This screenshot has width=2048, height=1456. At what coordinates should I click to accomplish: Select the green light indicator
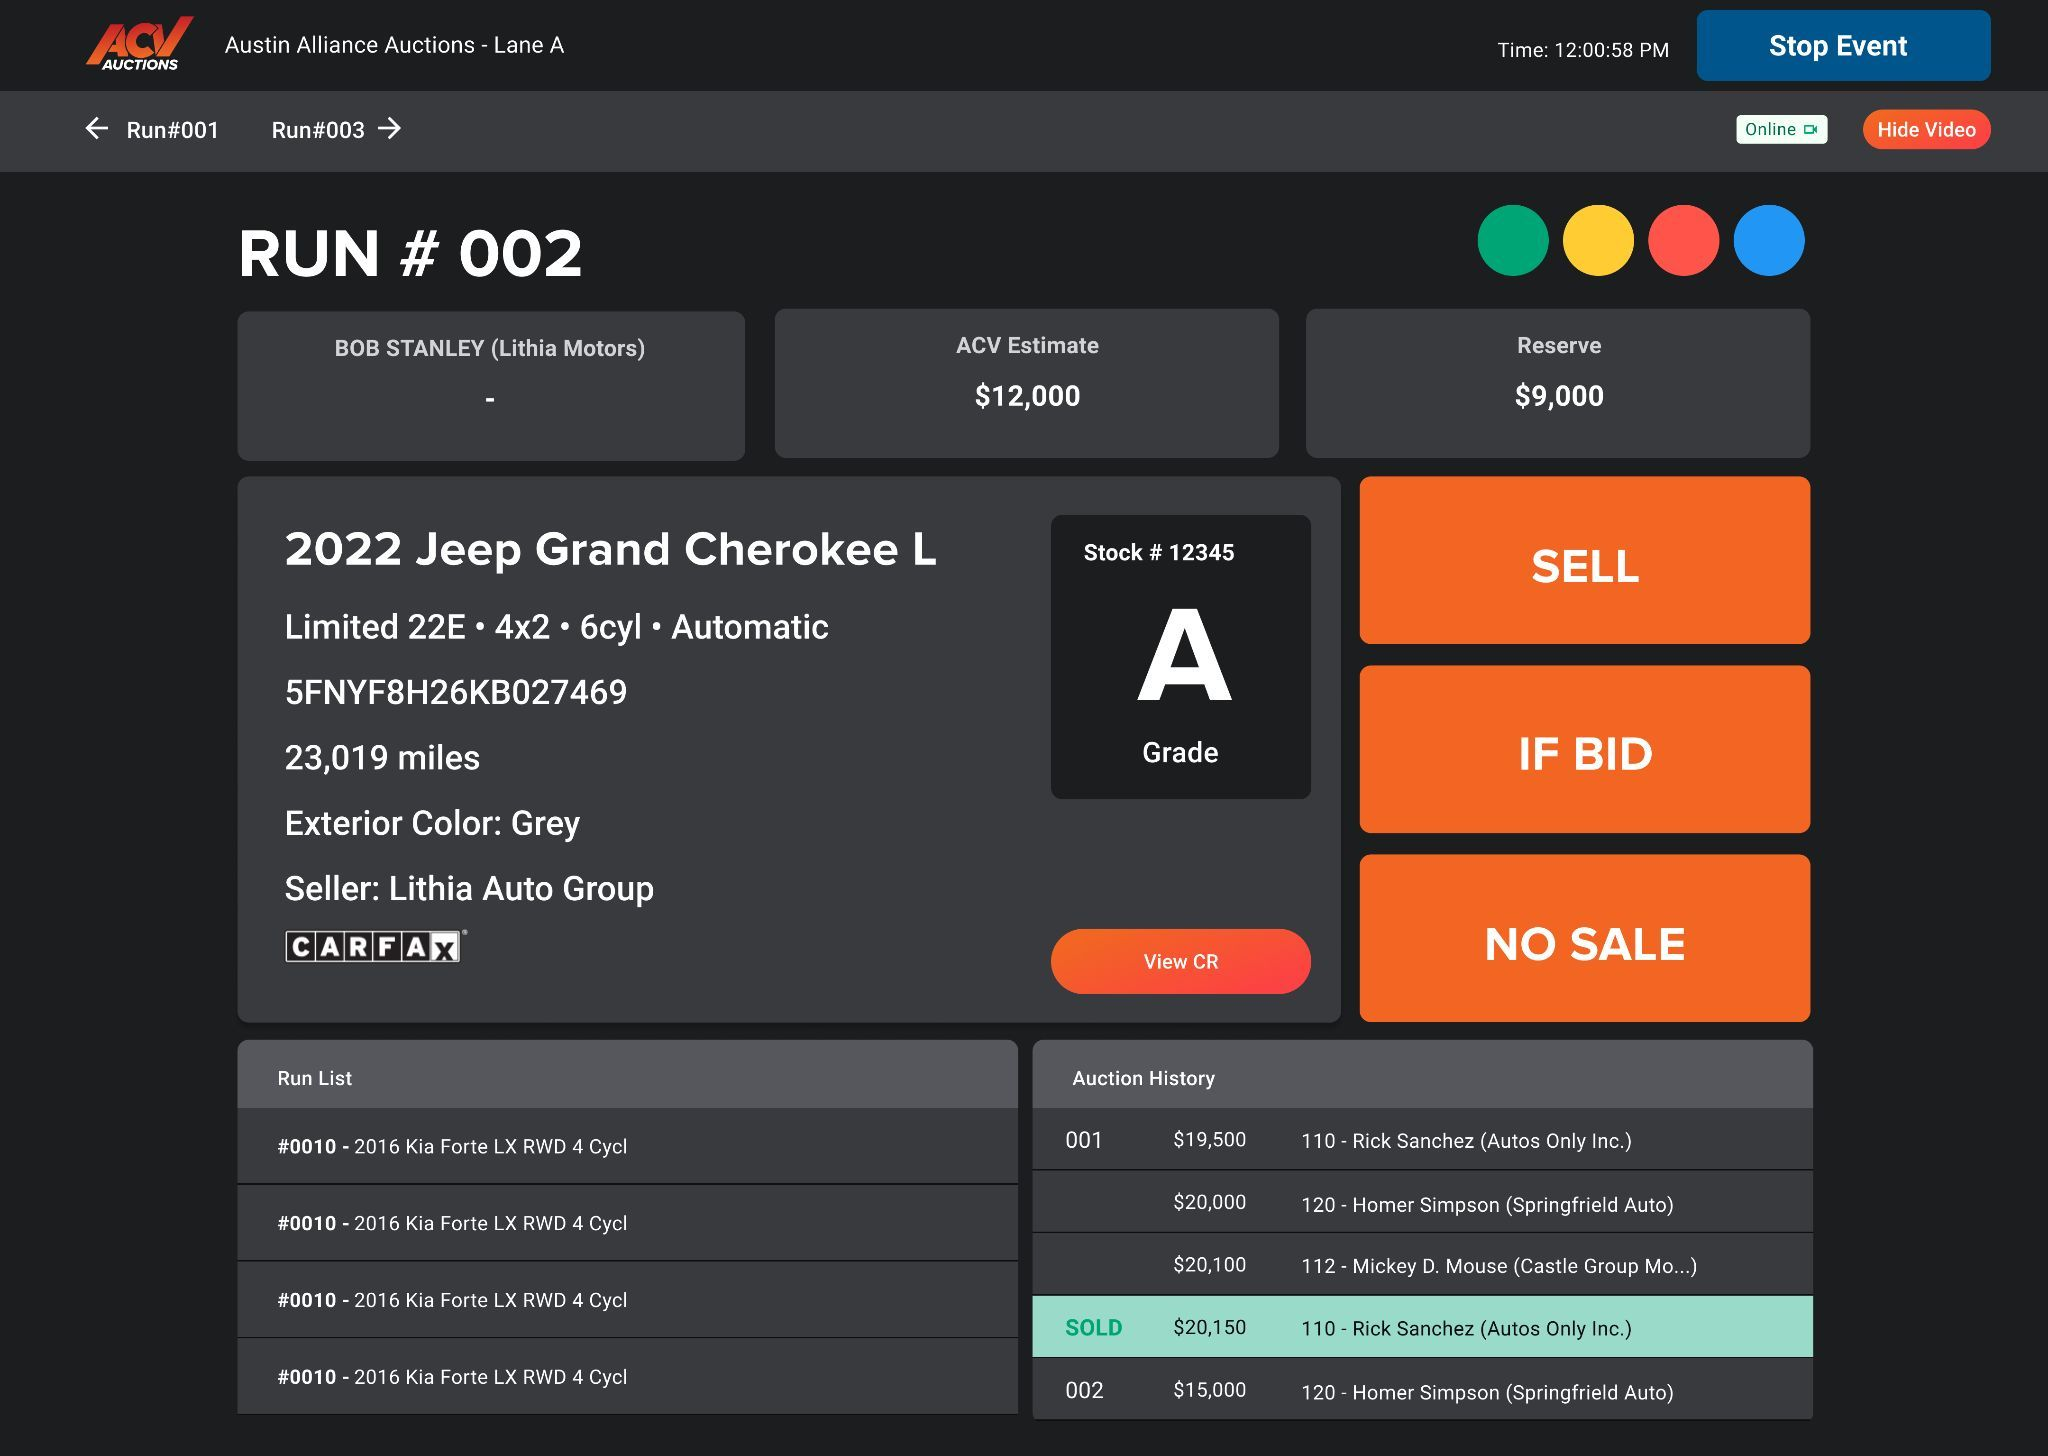(x=1513, y=240)
